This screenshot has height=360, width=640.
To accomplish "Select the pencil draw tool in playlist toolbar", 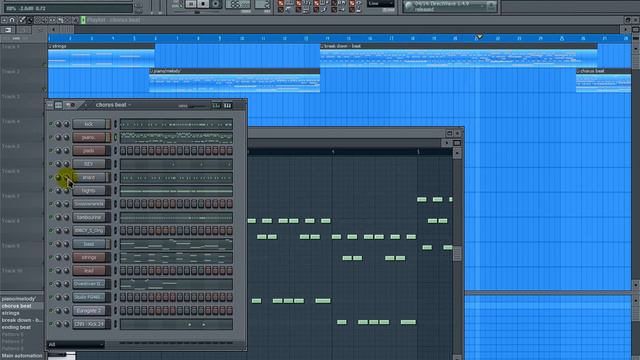I will tap(22, 20).
